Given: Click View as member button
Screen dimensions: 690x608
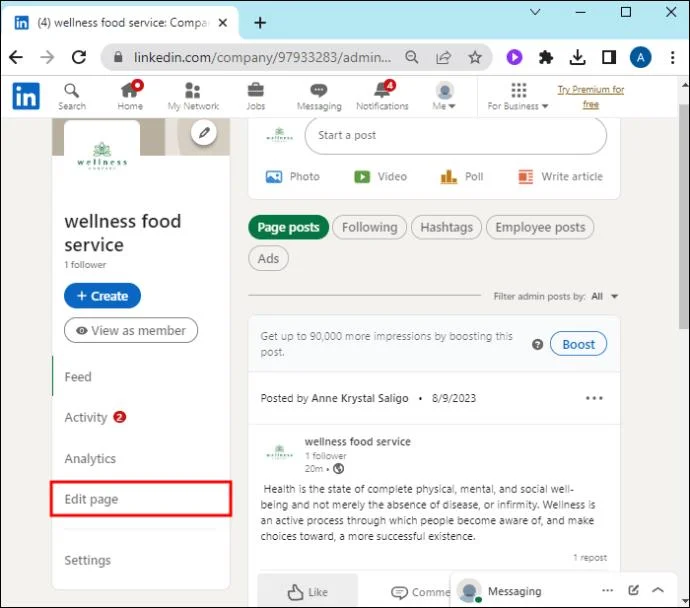Looking at the screenshot, I should point(131,330).
